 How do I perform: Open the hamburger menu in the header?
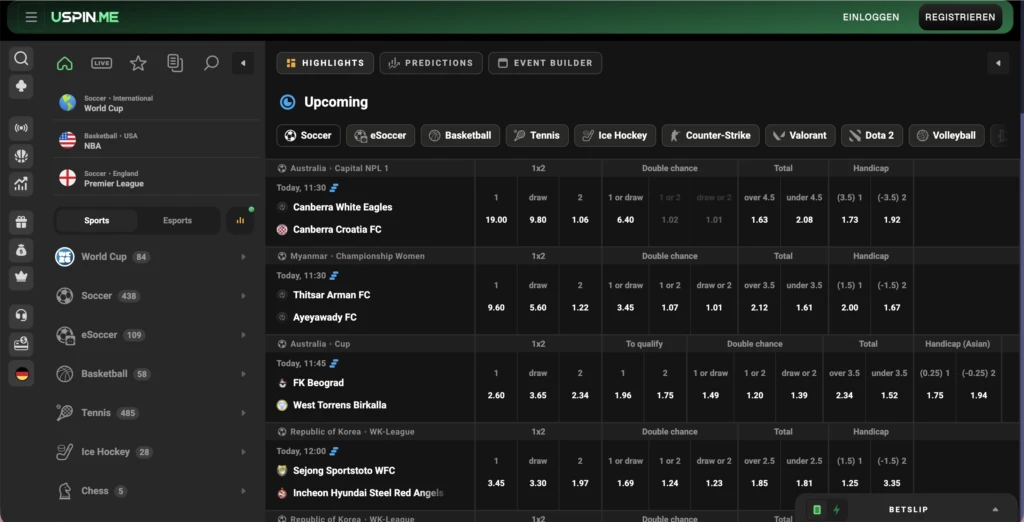pyautogui.click(x=31, y=17)
